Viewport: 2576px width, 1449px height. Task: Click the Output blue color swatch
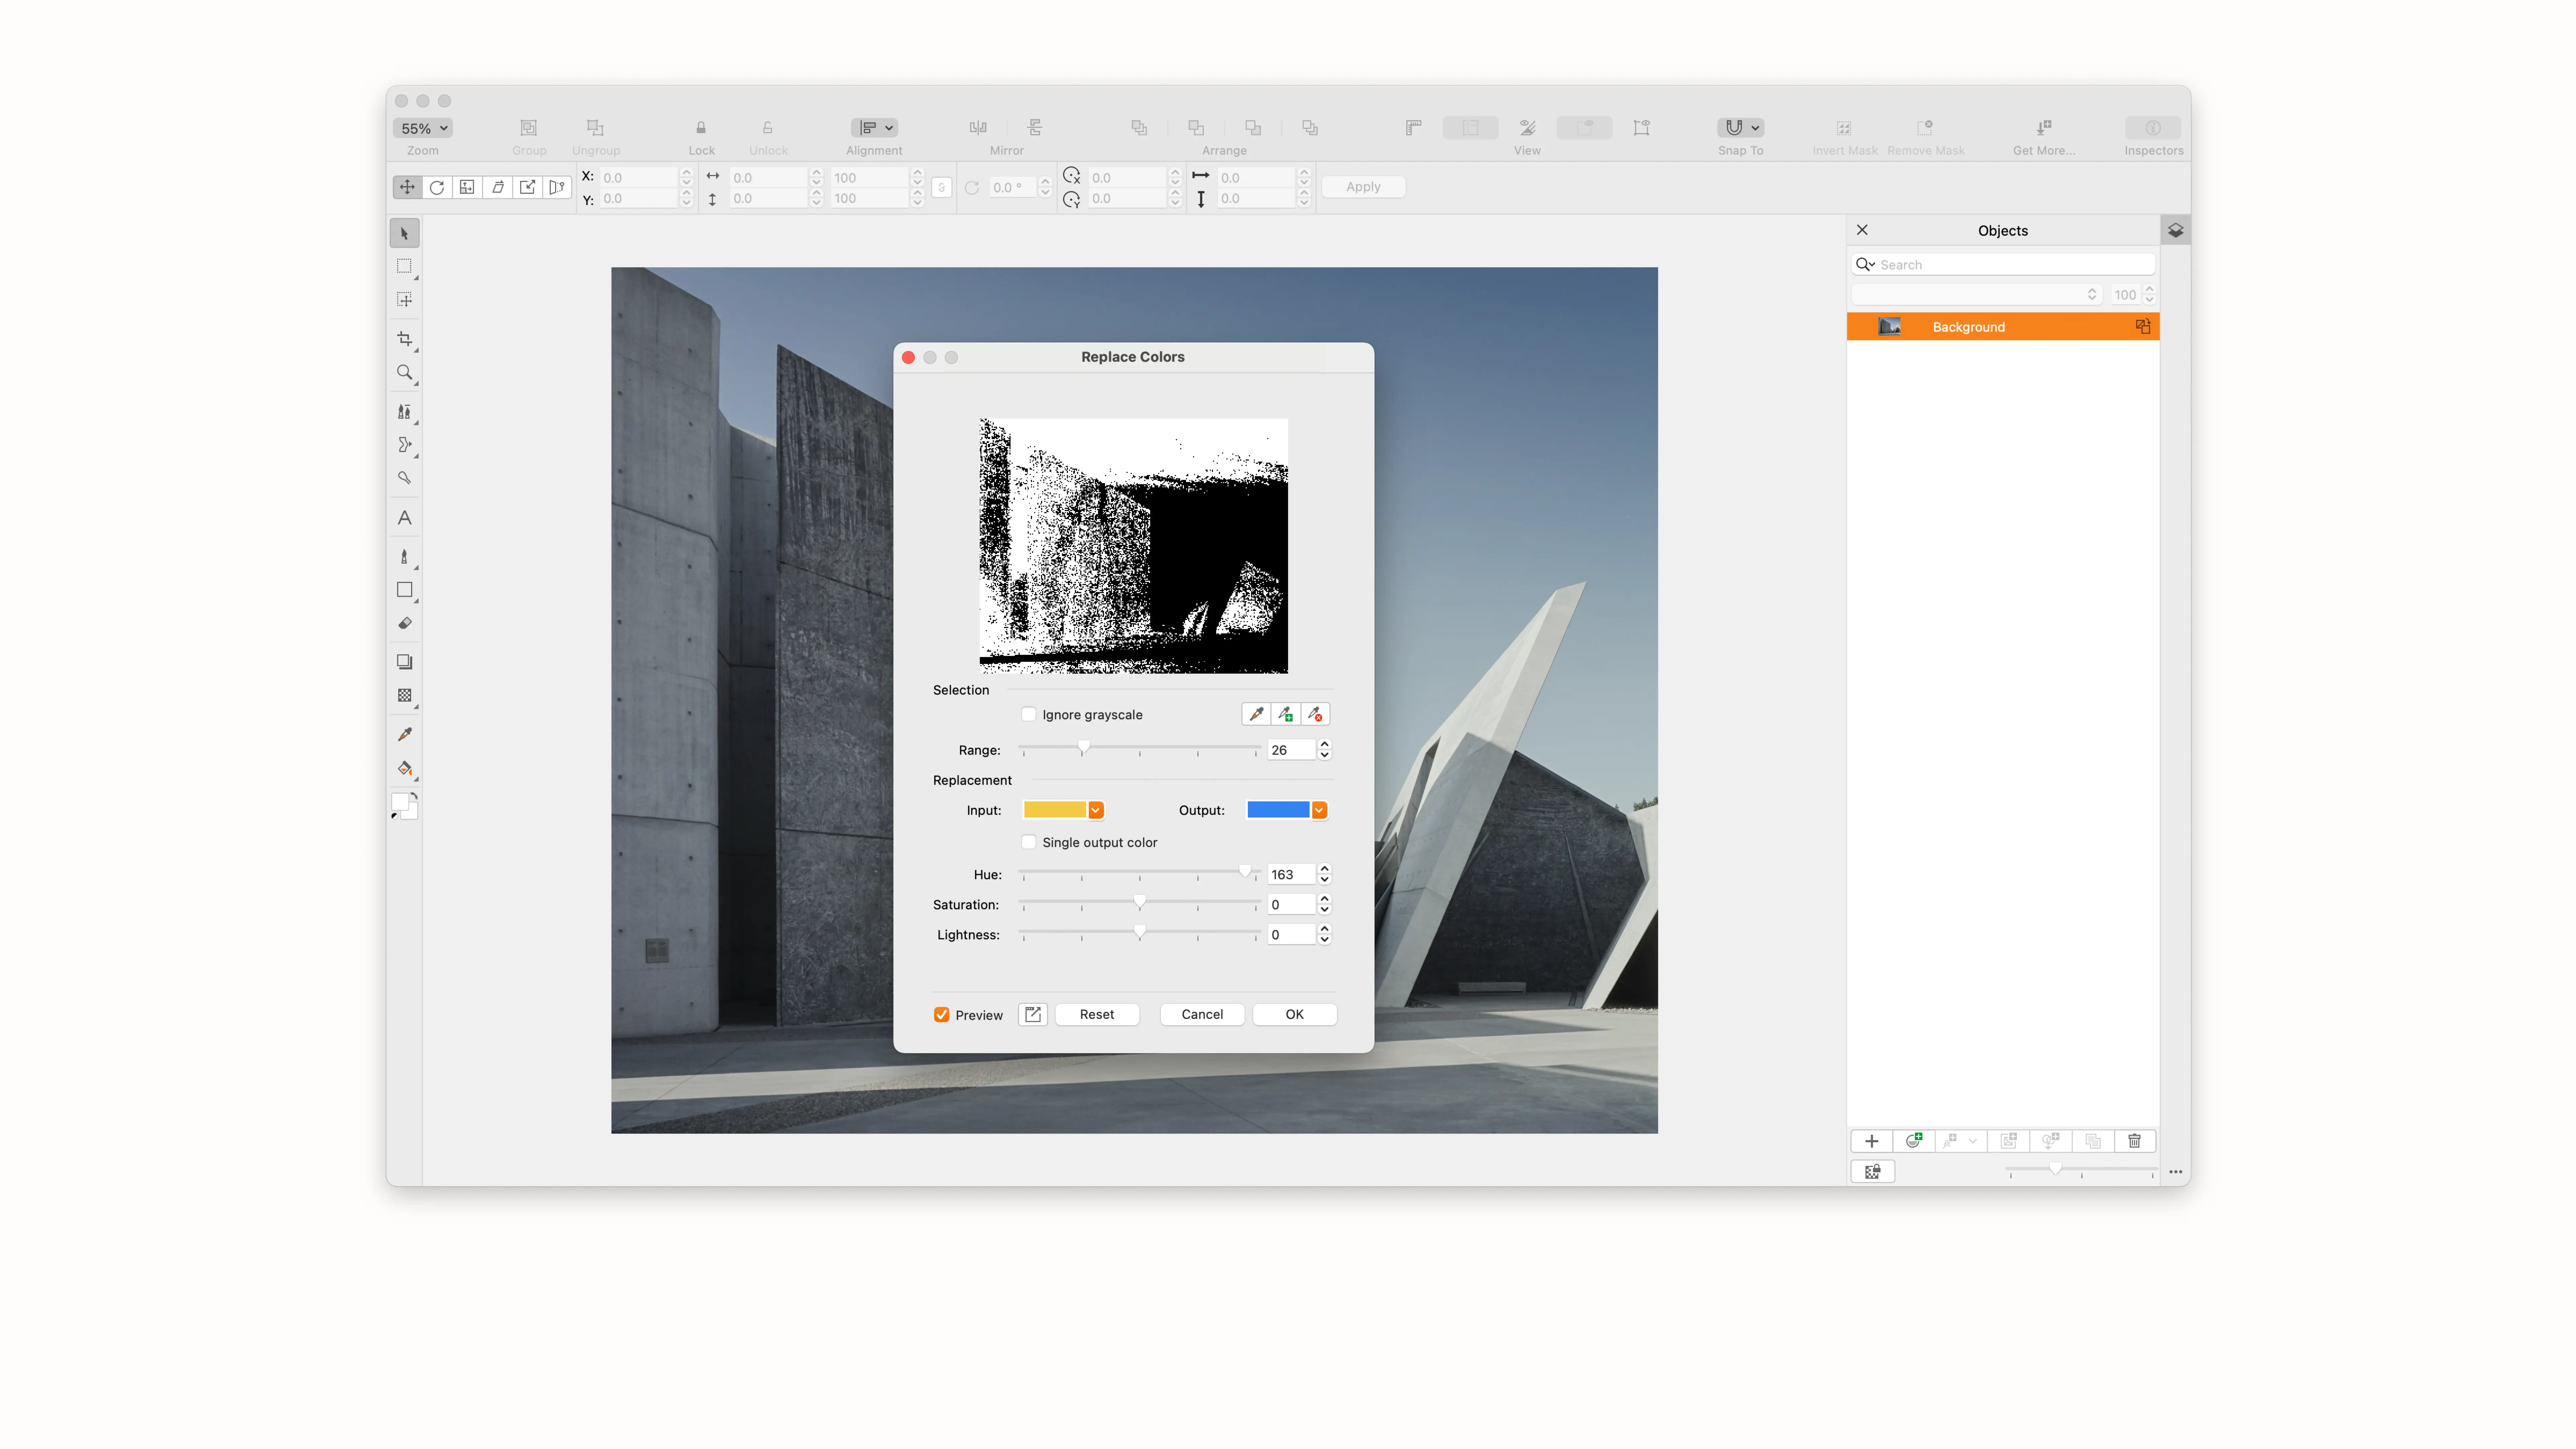1278,810
